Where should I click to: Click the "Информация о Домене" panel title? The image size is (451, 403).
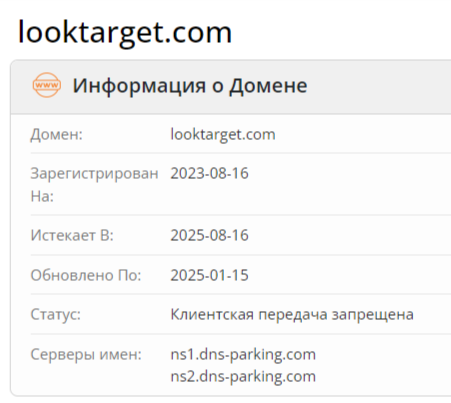[190, 86]
